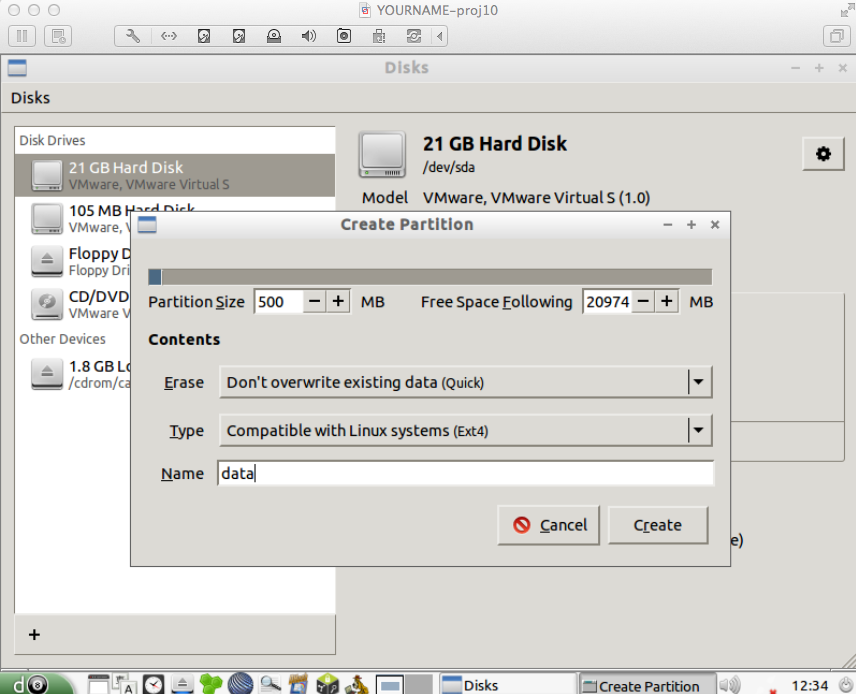Open Create Partition window menu icon
This screenshot has width=856, height=694.
[147, 224]
